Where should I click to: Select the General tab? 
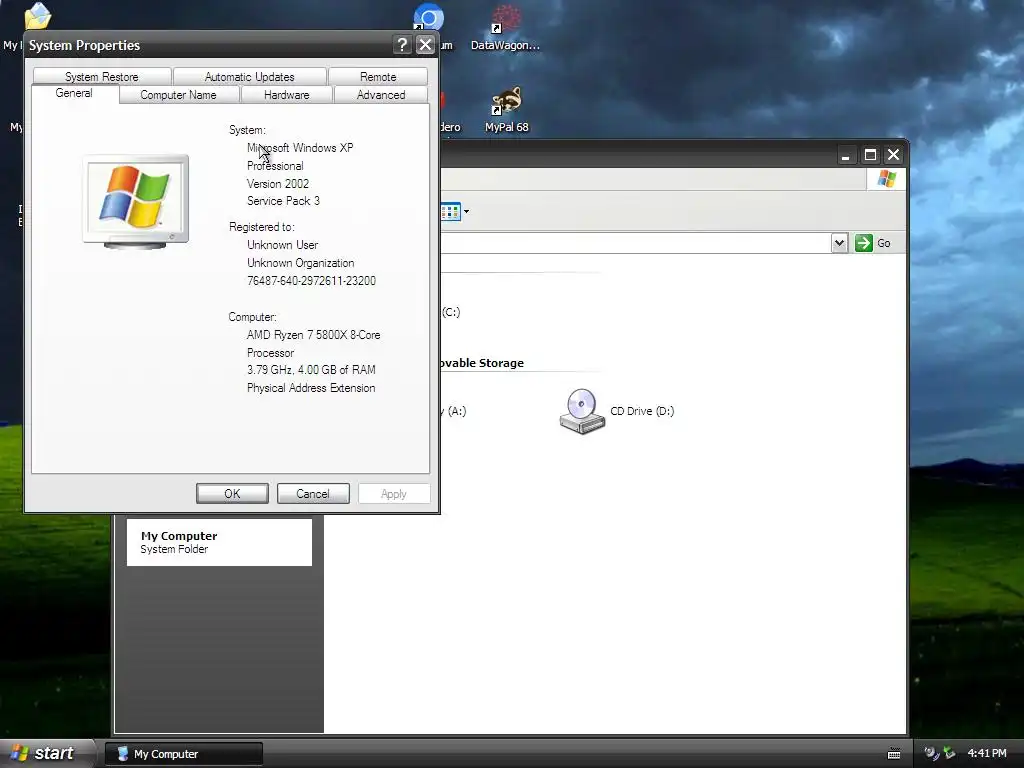coord(74,93)
